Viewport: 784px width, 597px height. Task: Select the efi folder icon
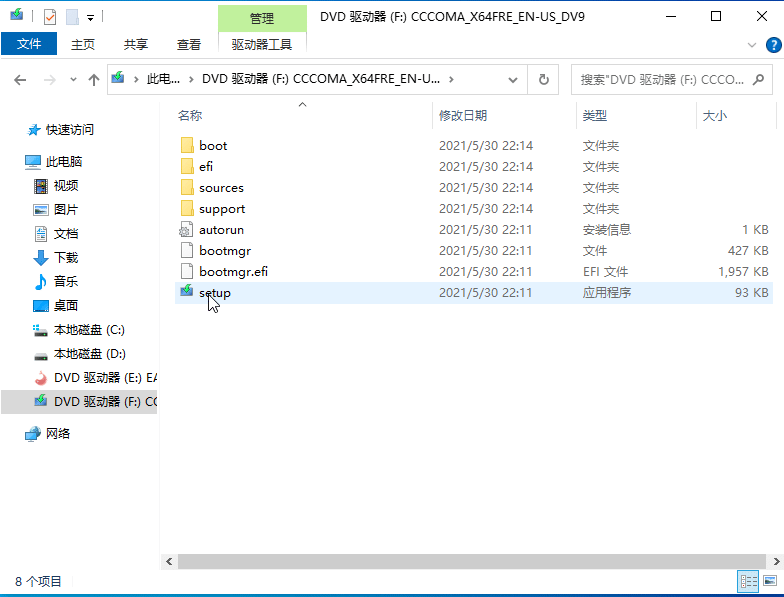(186, 166)
